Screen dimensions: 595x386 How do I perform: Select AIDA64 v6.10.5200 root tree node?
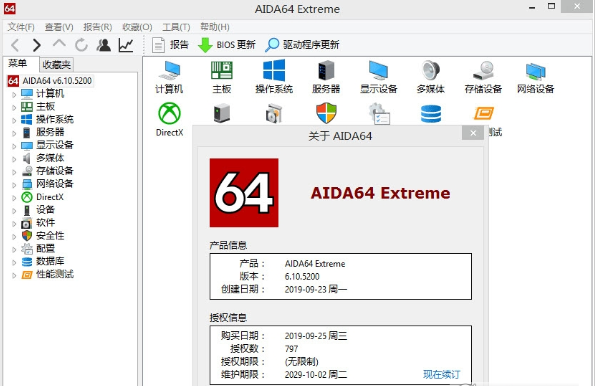tap(50, 81)
